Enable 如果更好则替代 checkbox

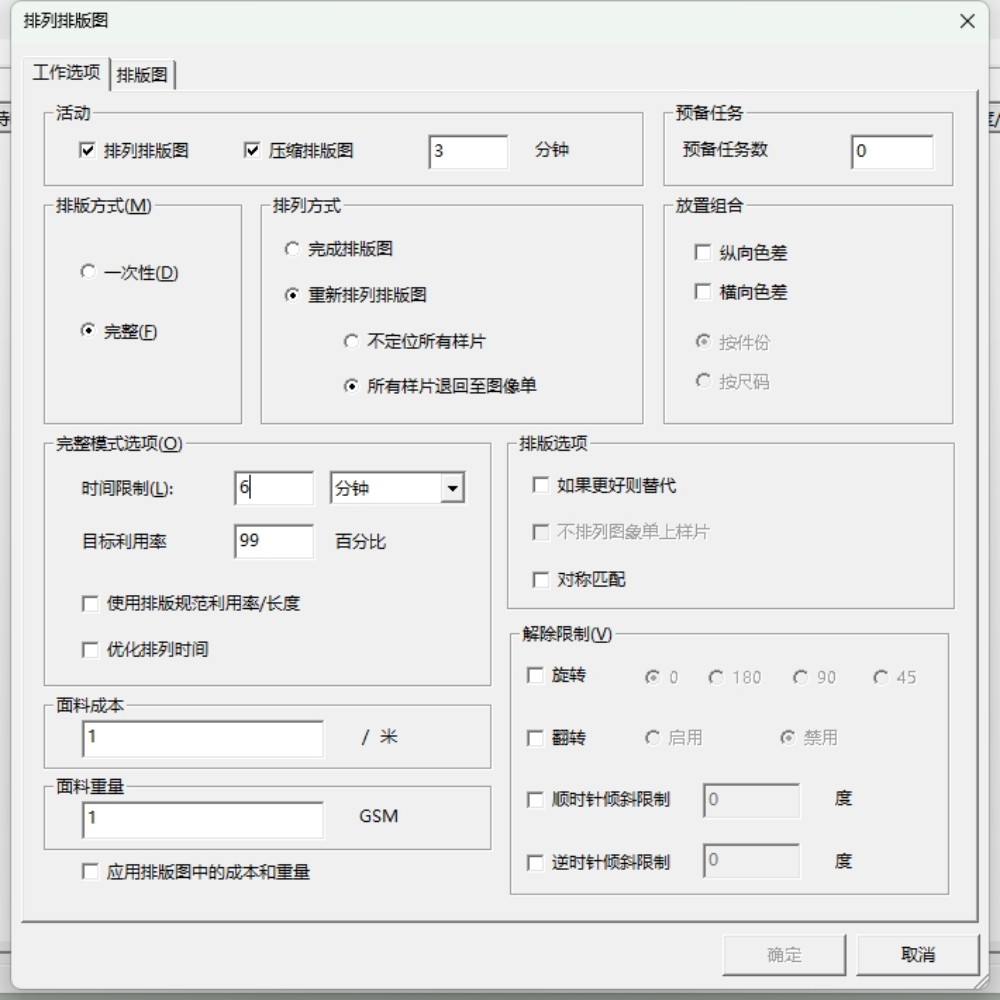coord(540,485)
